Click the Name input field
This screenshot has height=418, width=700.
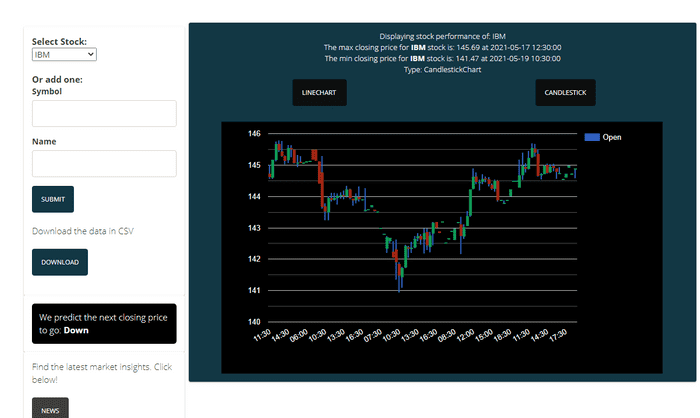pos(104,163)
